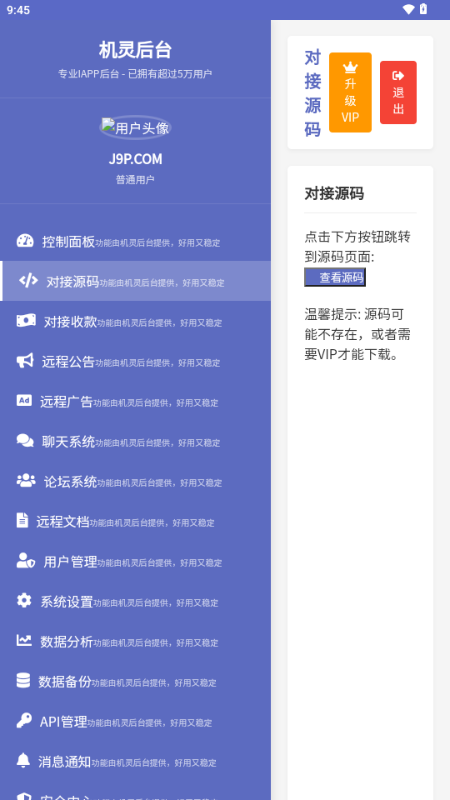
Task: Click the API key icon
Action: [x=24, y=720]
